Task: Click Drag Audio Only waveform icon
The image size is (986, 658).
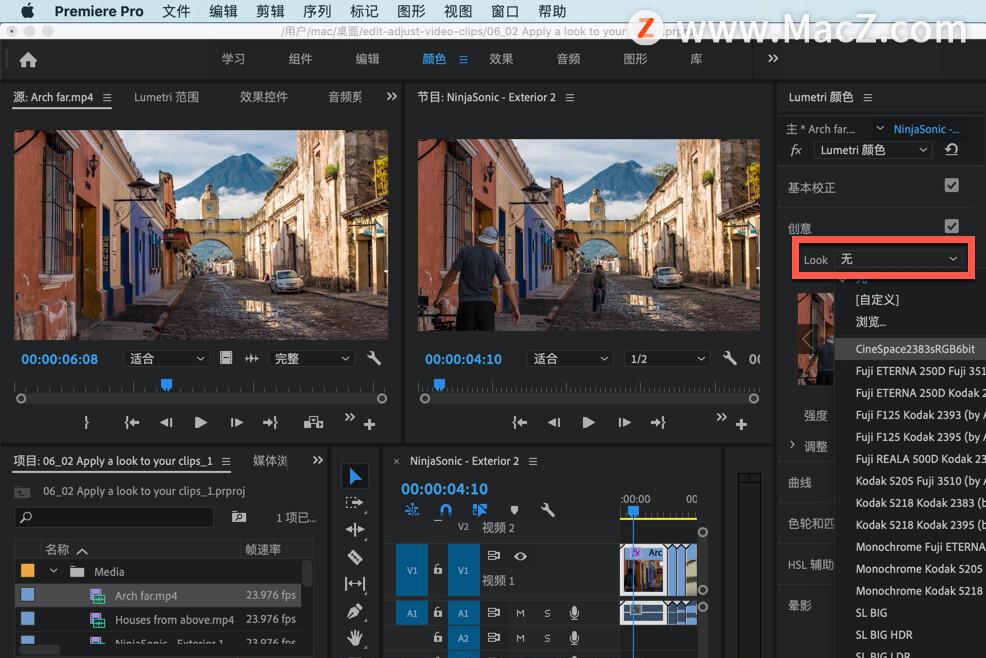Action: tap(252, 359)
